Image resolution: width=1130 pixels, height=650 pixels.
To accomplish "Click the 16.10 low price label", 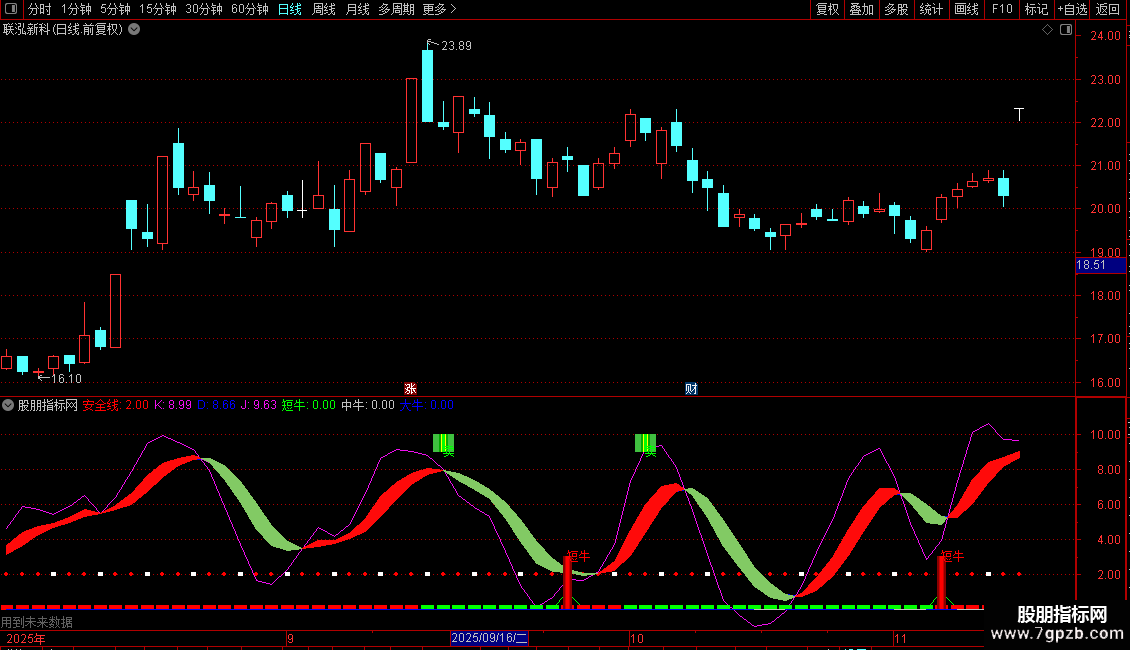I will (x=66, y=379).
